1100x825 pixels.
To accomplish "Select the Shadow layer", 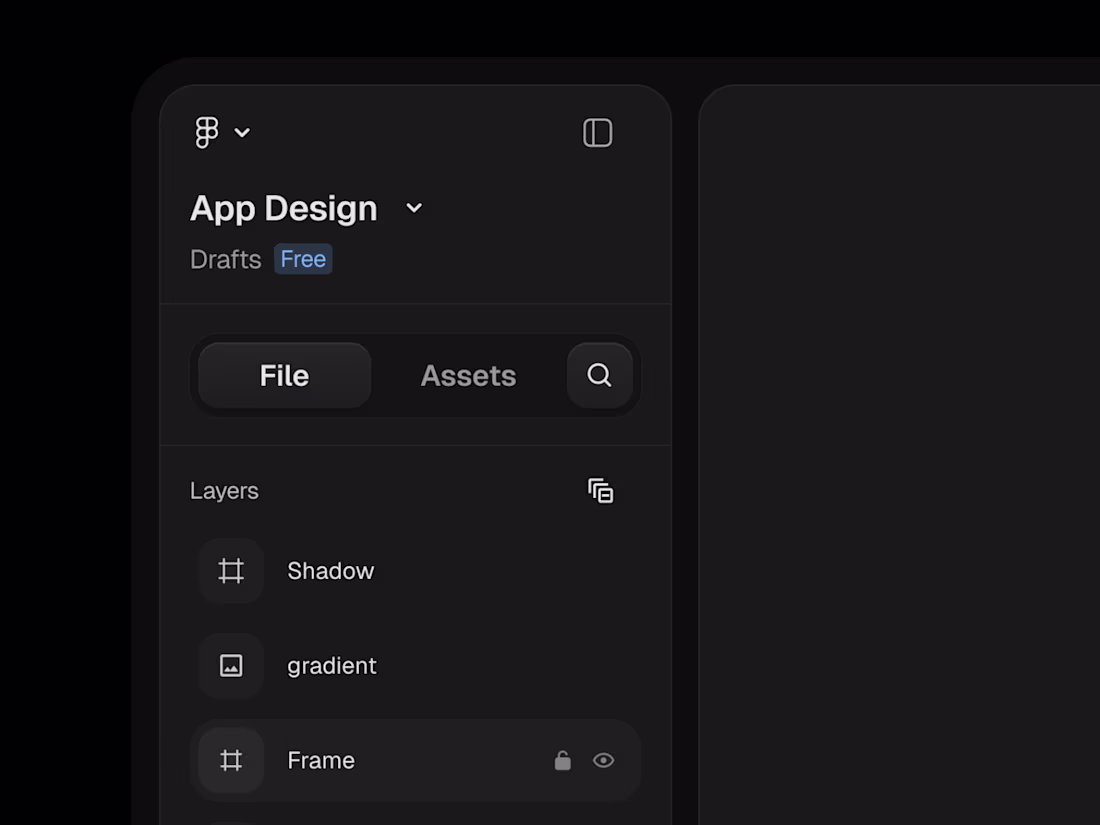I will (330, 571).
